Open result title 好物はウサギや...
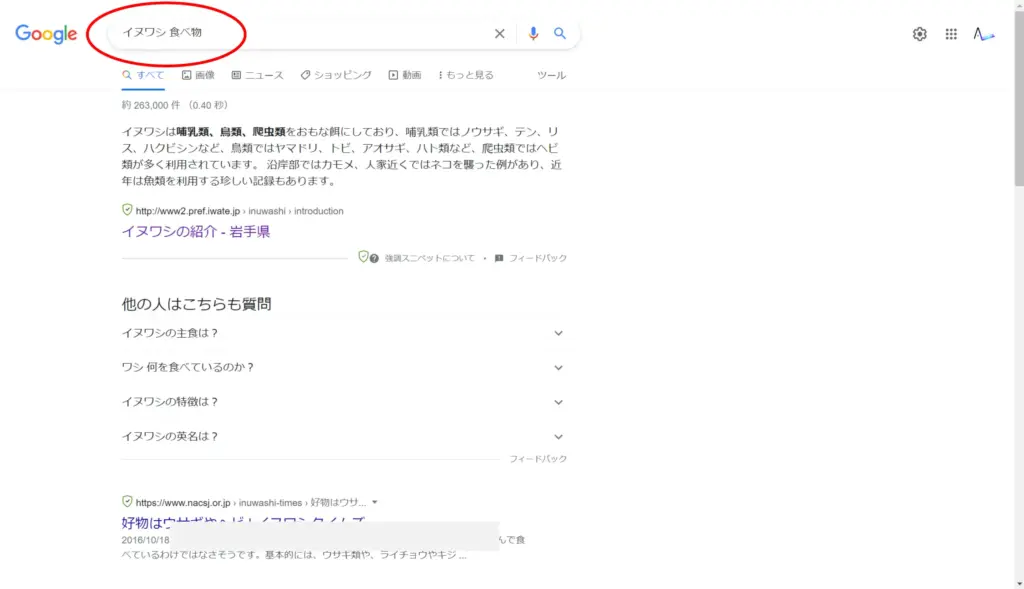This screenshot has height=589, width=1024. coord(243,522)
